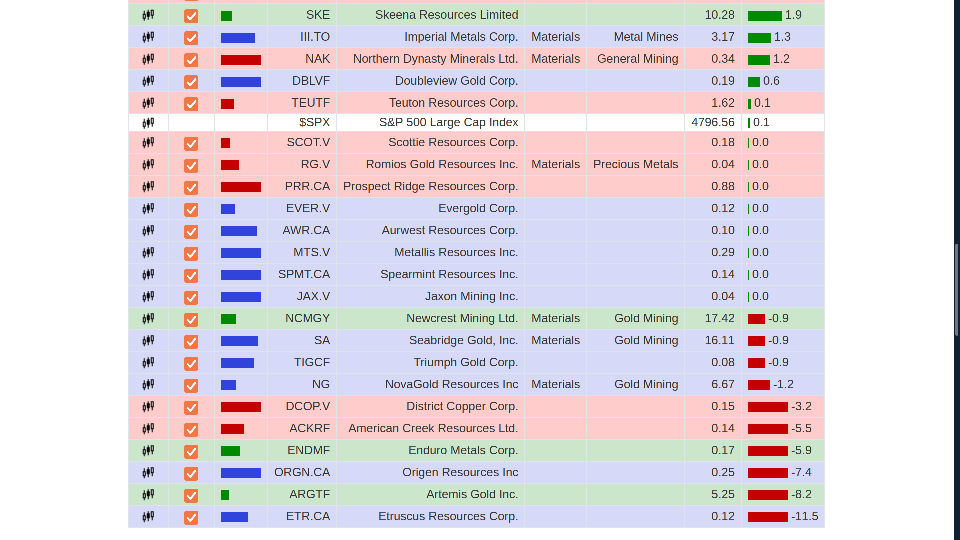Click chart icon in PRR.CA row
The width and height of the screenshot is (960, 540).
click(148, 186)
